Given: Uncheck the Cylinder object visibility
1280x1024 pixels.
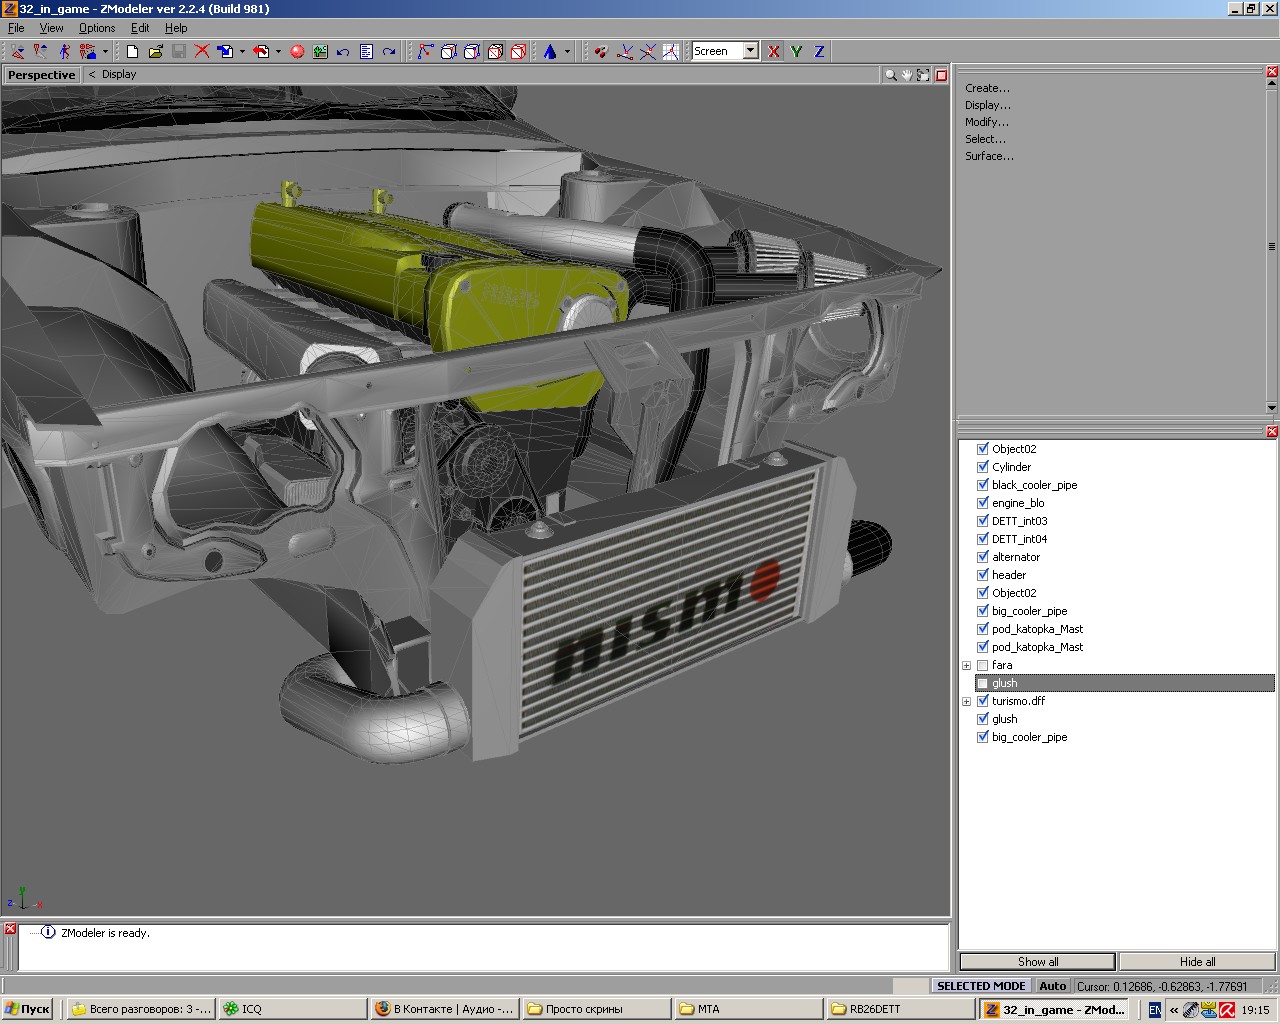Looking at the screenshot, I should pyautogui.click(x=983, y=467).
